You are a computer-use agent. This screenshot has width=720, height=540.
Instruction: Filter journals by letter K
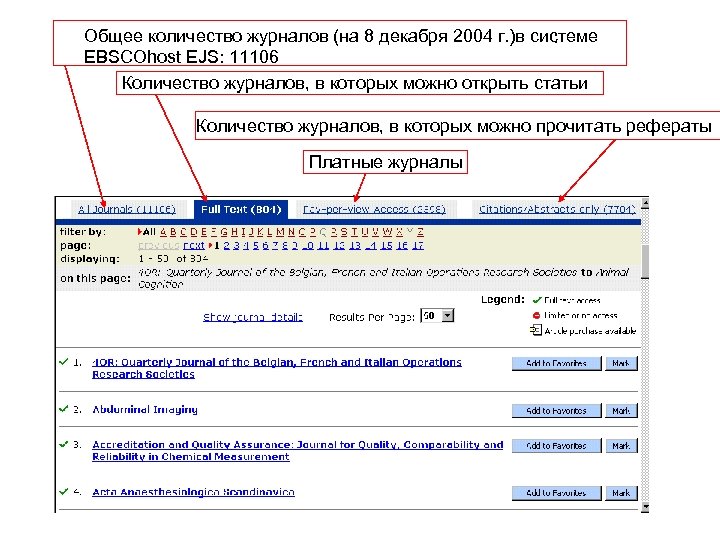tap(260, 232)
